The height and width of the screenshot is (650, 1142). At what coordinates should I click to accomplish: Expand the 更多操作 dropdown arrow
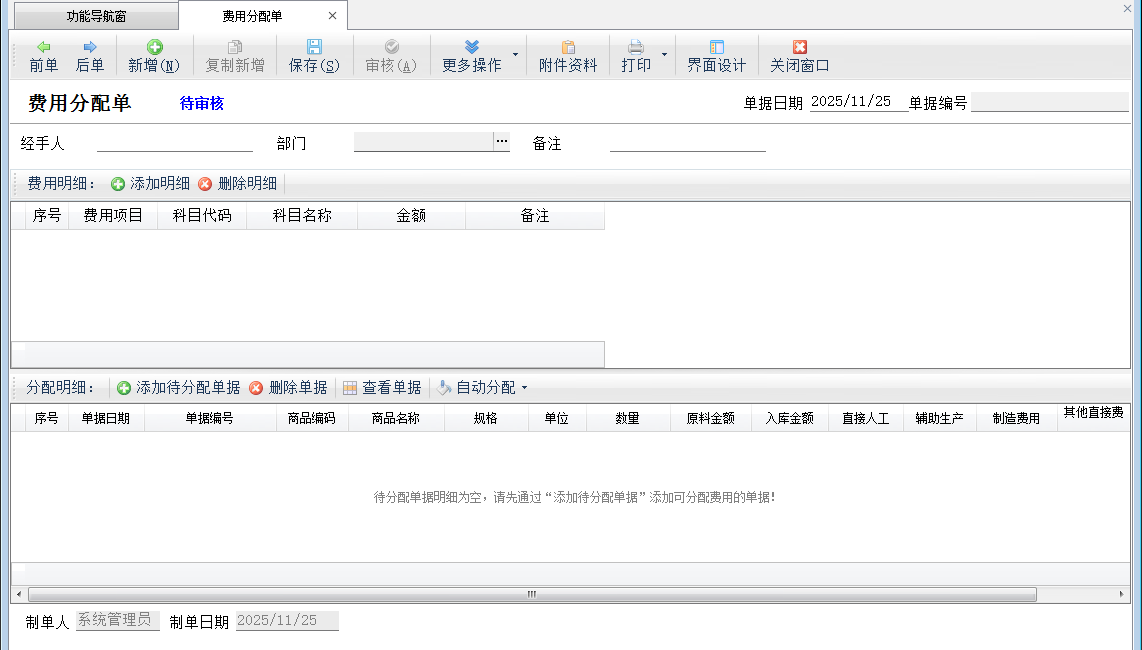pyautogui.click(x=515, y=54)
